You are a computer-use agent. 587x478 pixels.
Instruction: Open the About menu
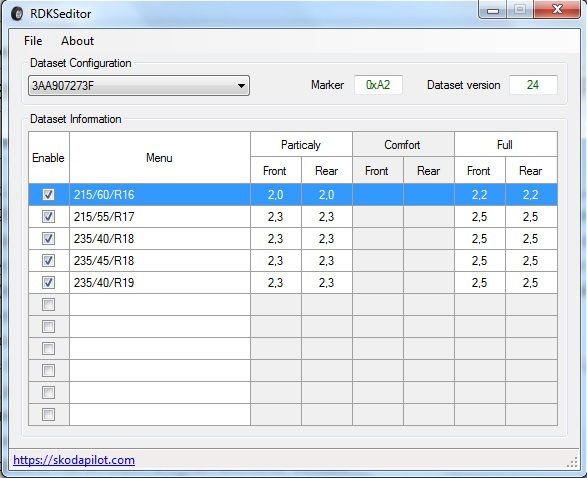(77, 41)
